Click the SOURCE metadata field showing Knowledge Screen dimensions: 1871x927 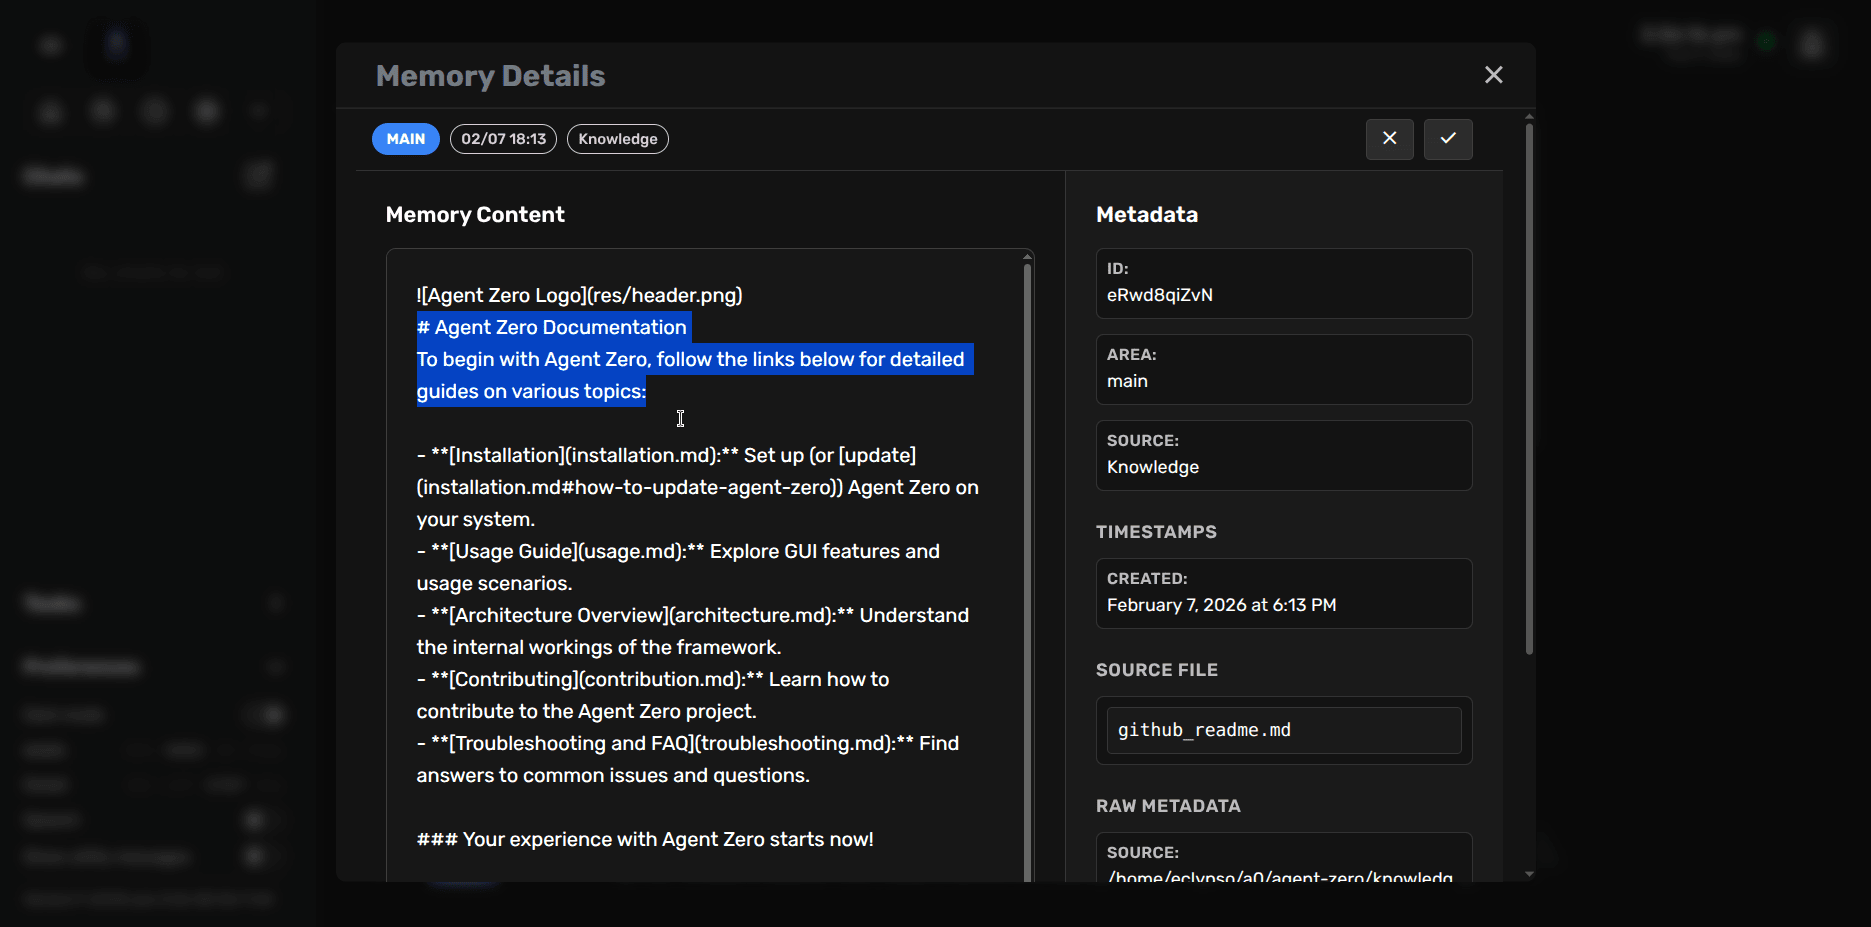(x=1283, y=456)
